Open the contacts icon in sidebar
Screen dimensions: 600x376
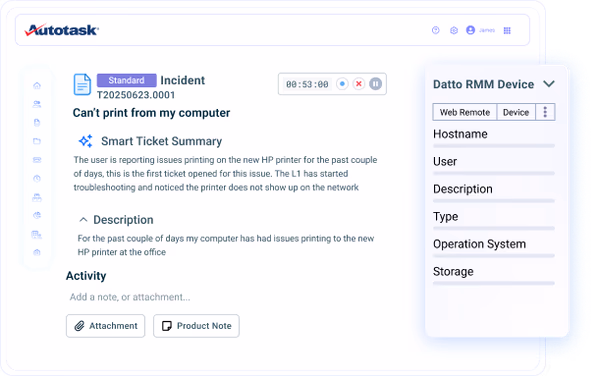(37, 104)
